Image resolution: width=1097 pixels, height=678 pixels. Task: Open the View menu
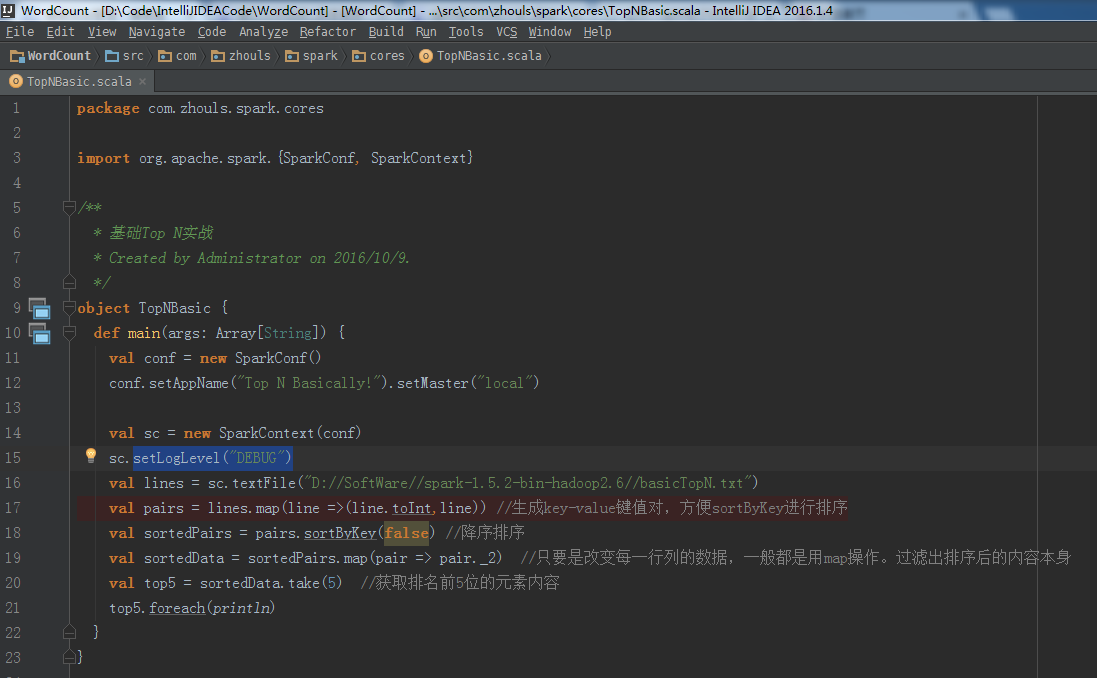pos(101,31)
